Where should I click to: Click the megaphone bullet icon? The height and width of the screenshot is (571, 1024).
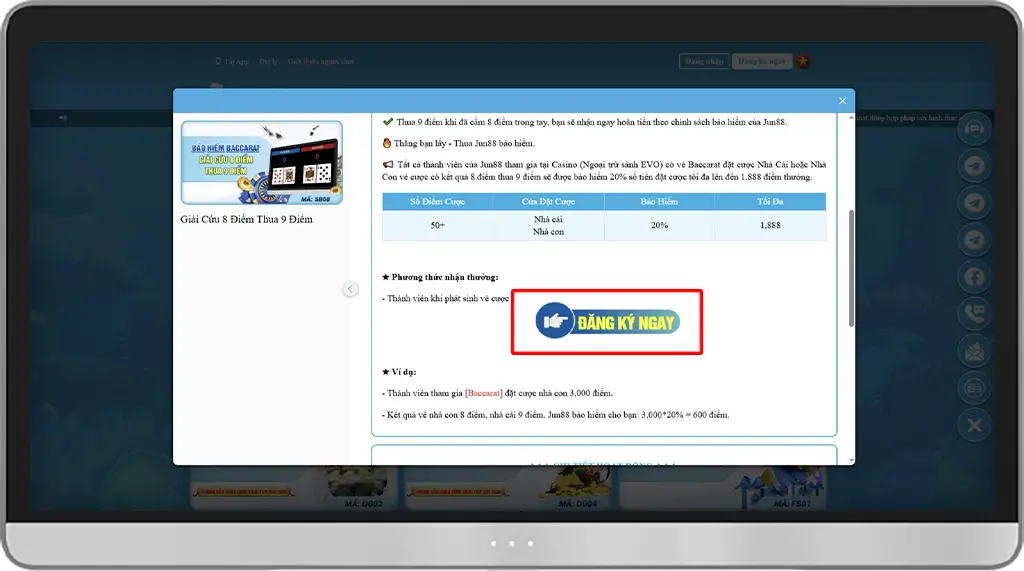pyautogui.click(x=388, y=164)
